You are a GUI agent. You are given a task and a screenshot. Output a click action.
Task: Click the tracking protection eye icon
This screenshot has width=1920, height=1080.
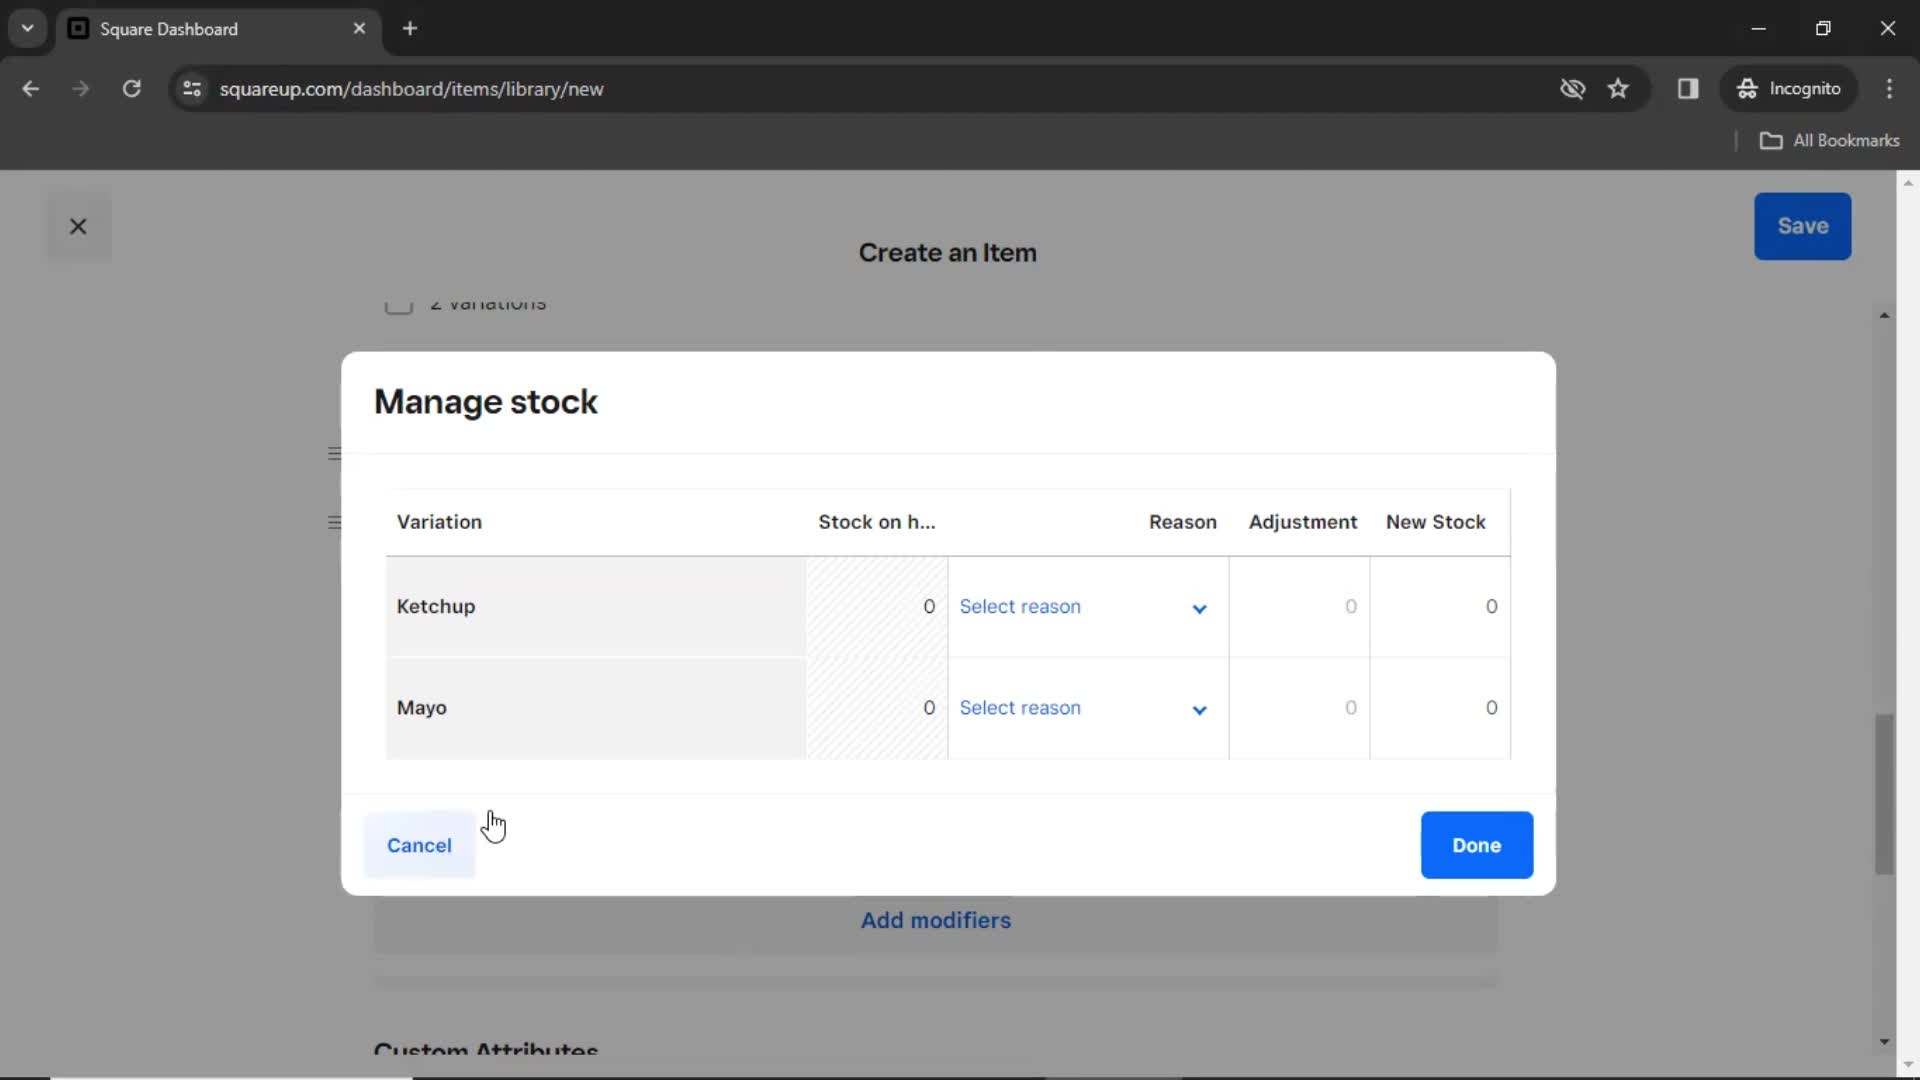pyautogui.click(x=1572, y=89)
